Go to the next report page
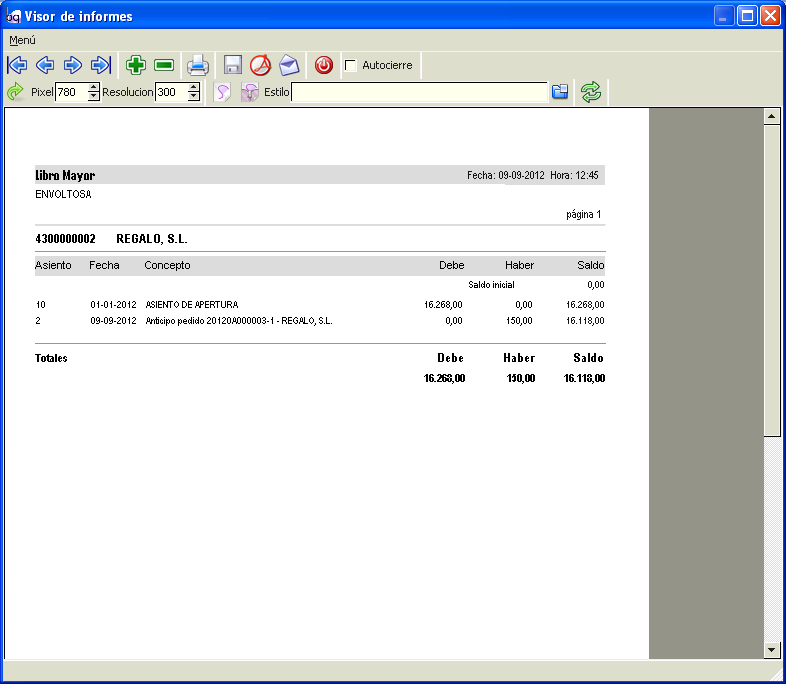The height and width of the screenshot is (684, 786). [x=73, y=65]
